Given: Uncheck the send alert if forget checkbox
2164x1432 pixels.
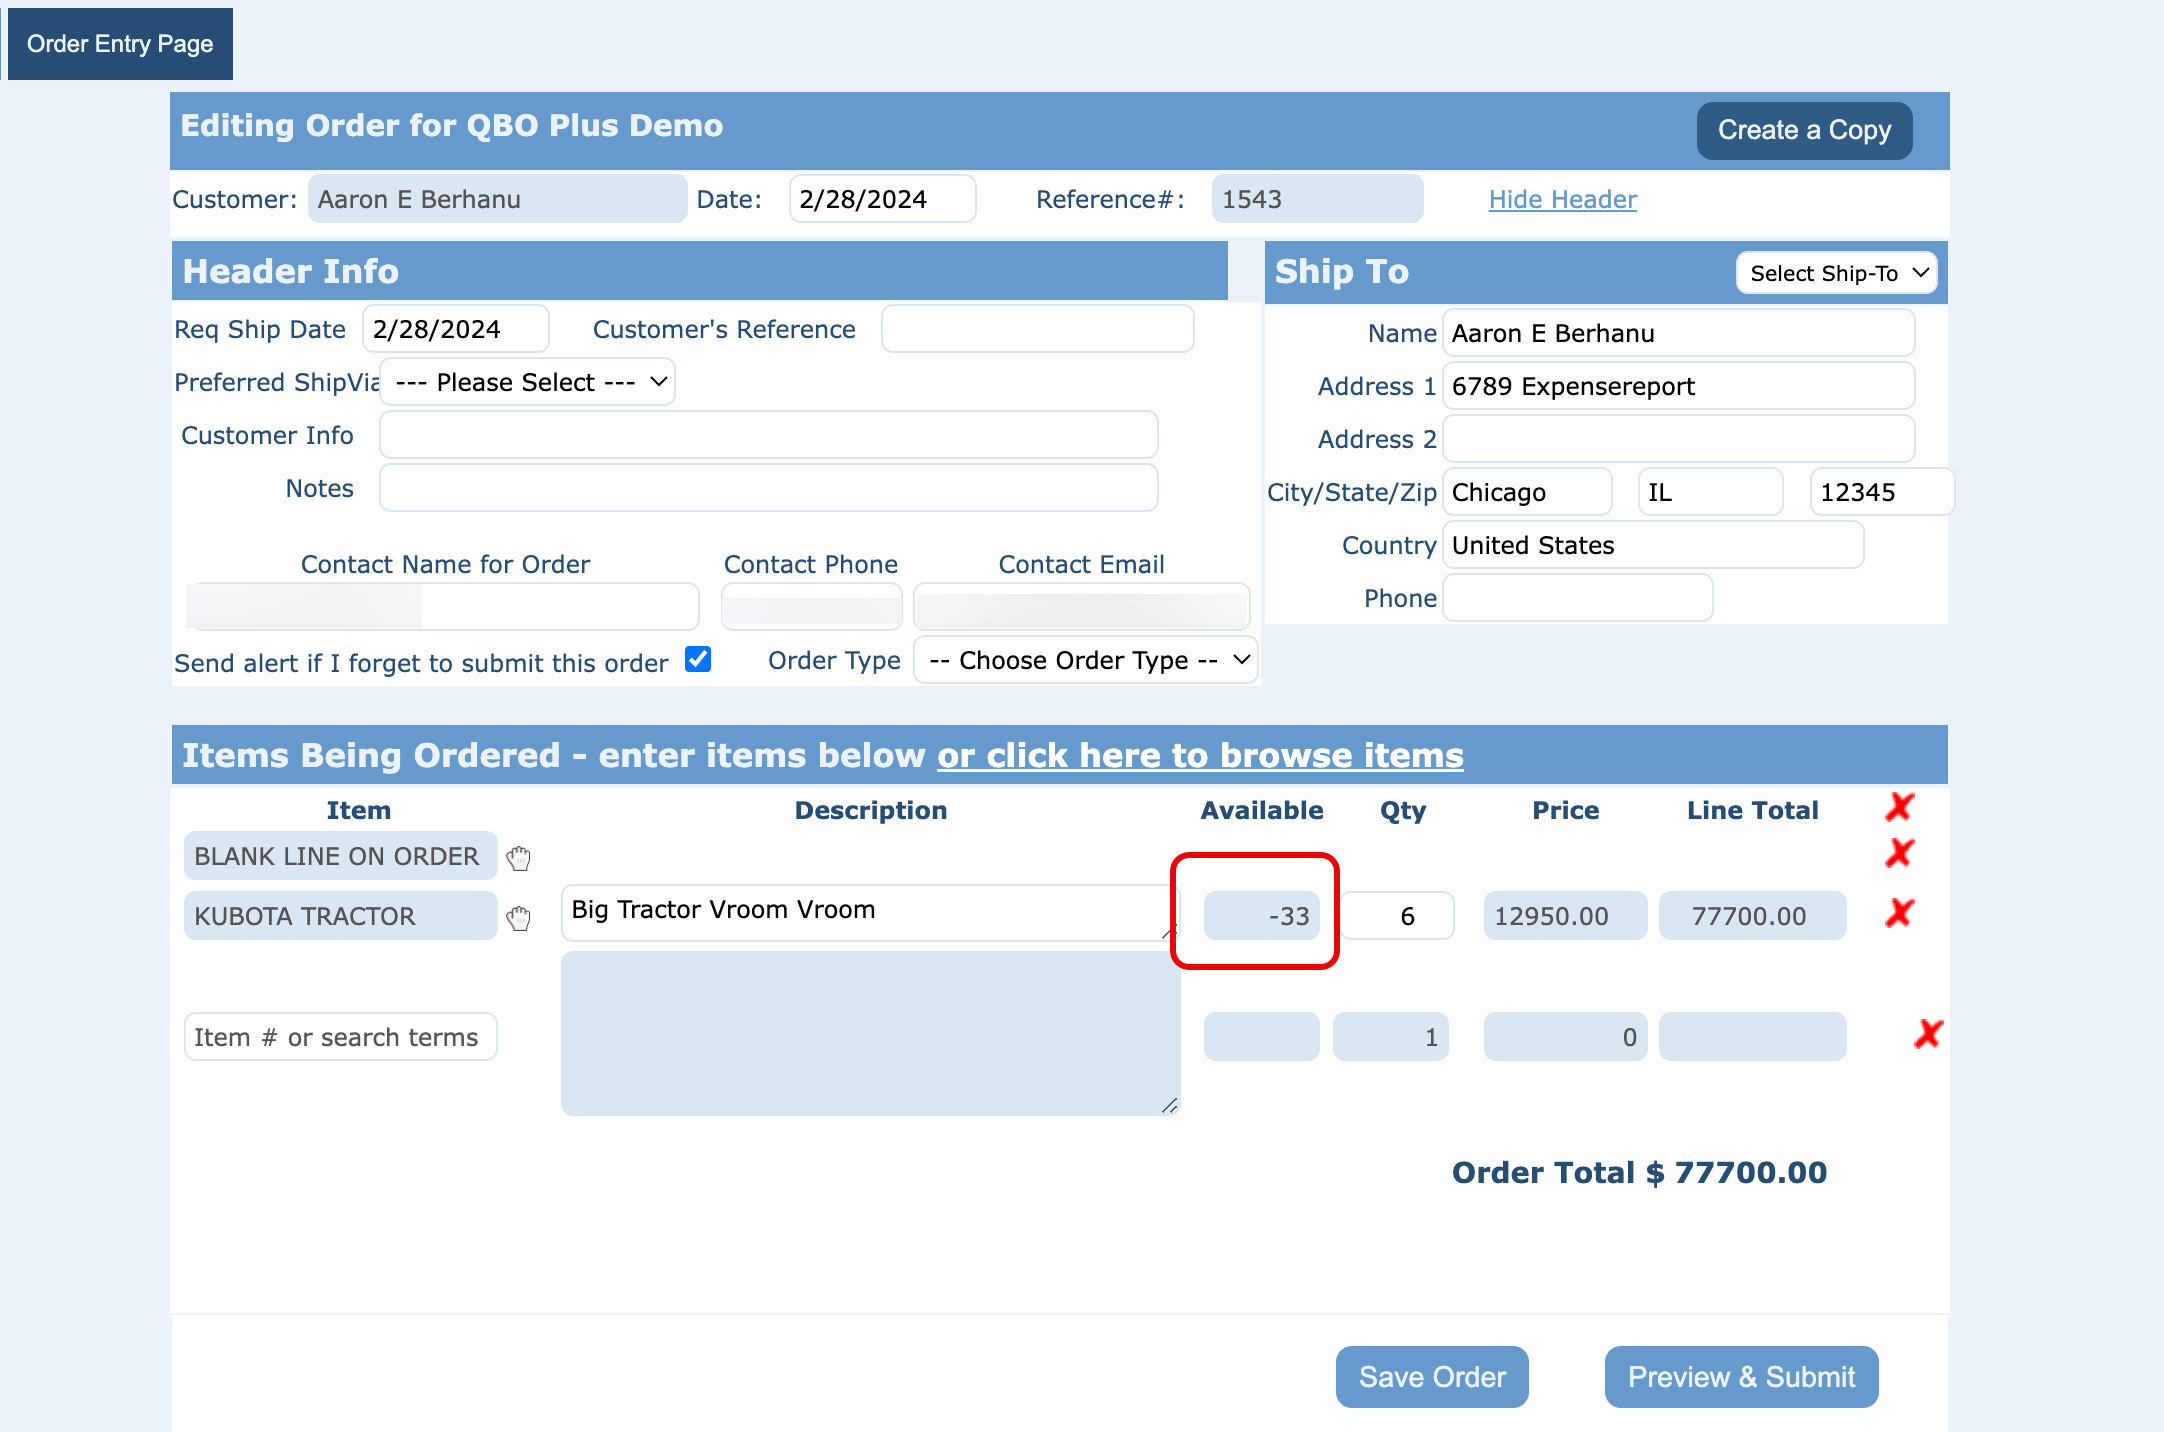Looking at the screenshot, I should pyautogui.click(x=698, y=659).
